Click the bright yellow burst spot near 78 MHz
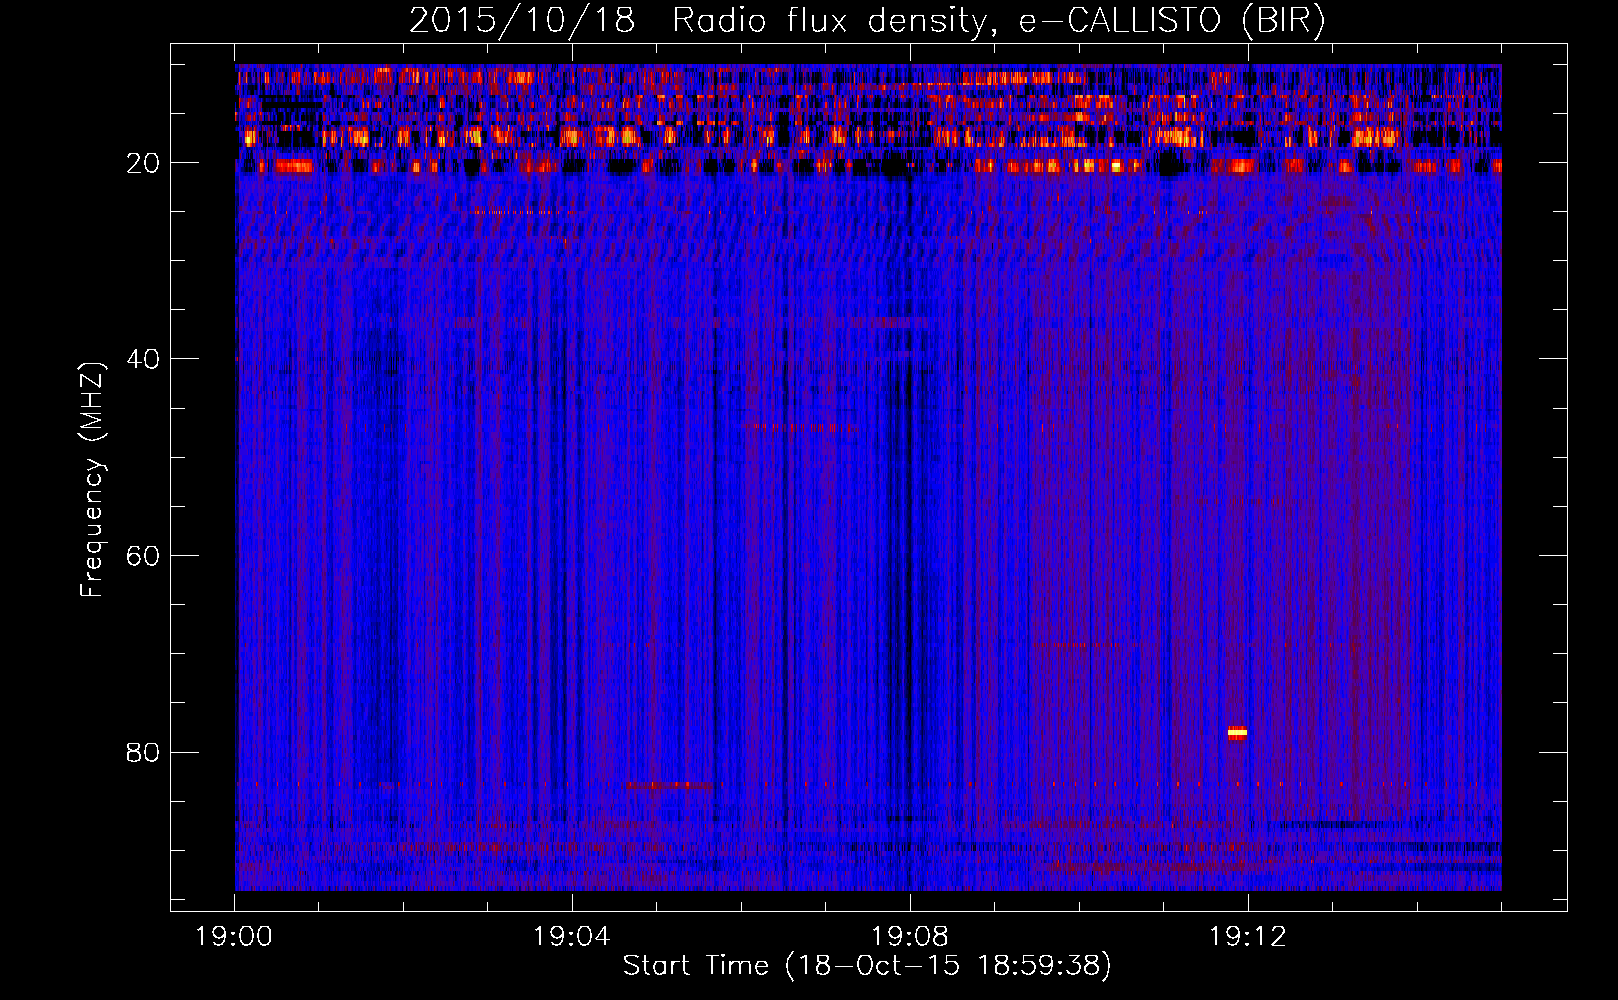The image size is (1618, 1000). point(1237,733)
